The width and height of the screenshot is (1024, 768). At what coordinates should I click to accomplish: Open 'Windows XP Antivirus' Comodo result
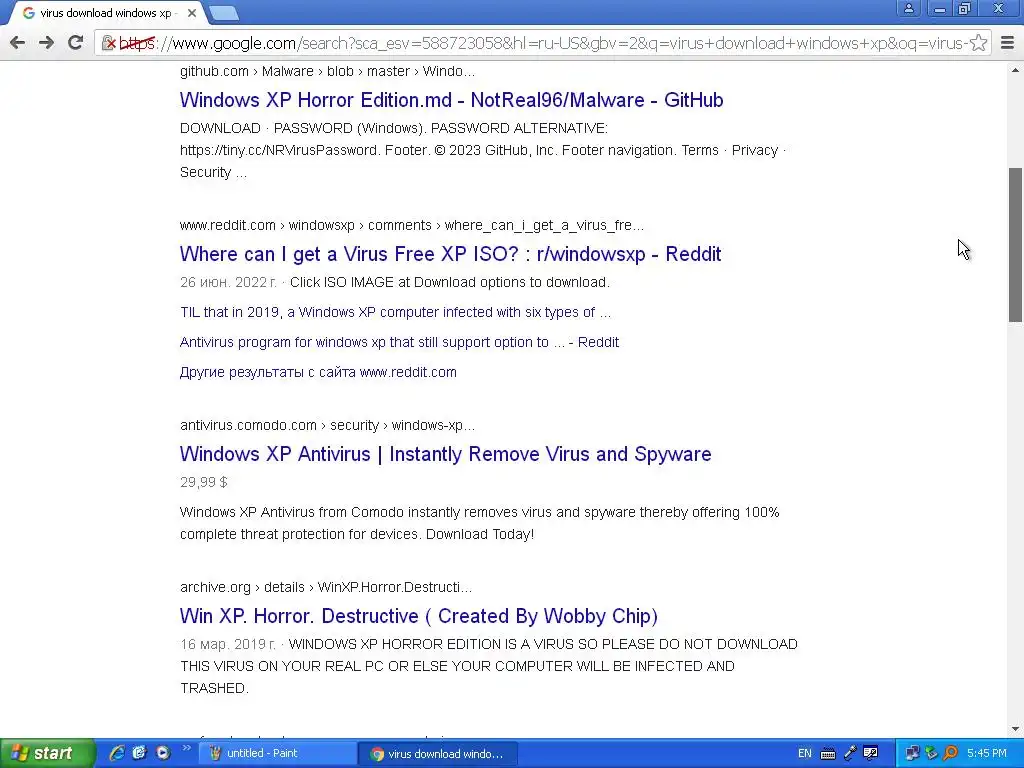[445, 454]
